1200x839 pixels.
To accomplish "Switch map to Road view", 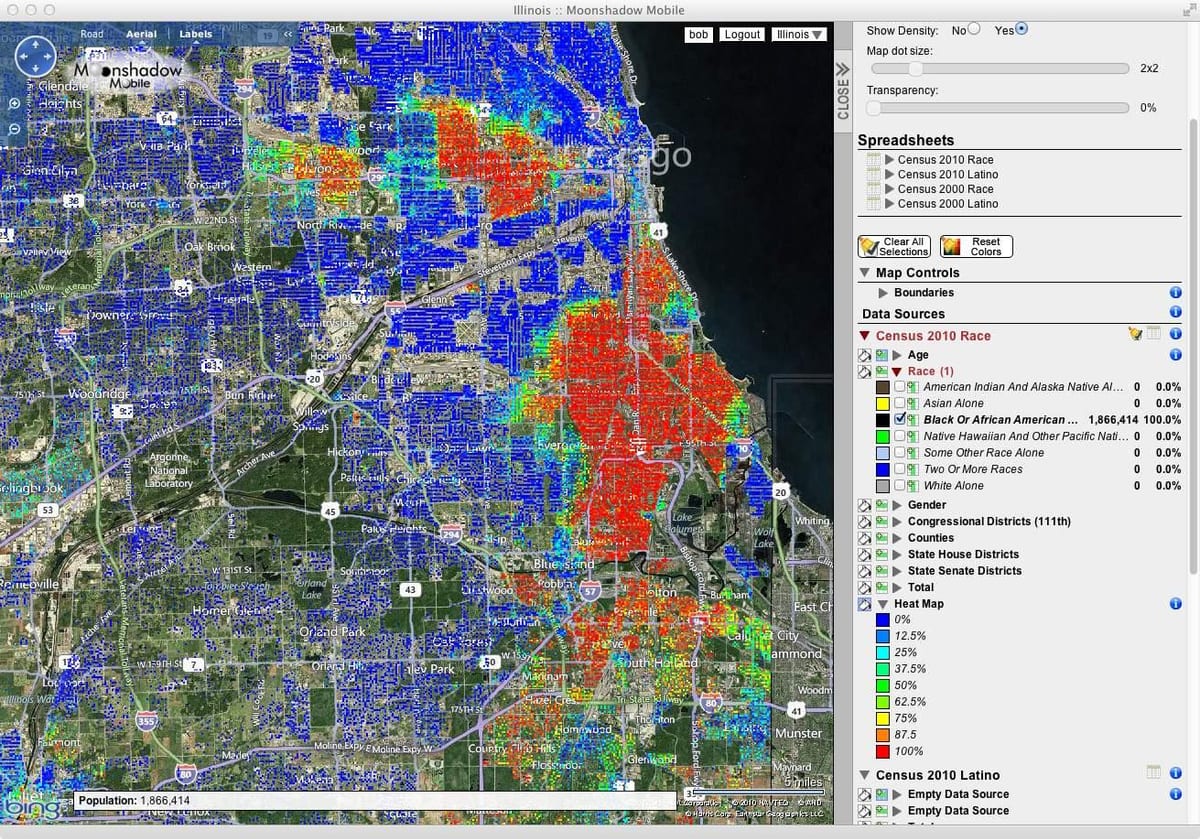I will click(91, 34).
